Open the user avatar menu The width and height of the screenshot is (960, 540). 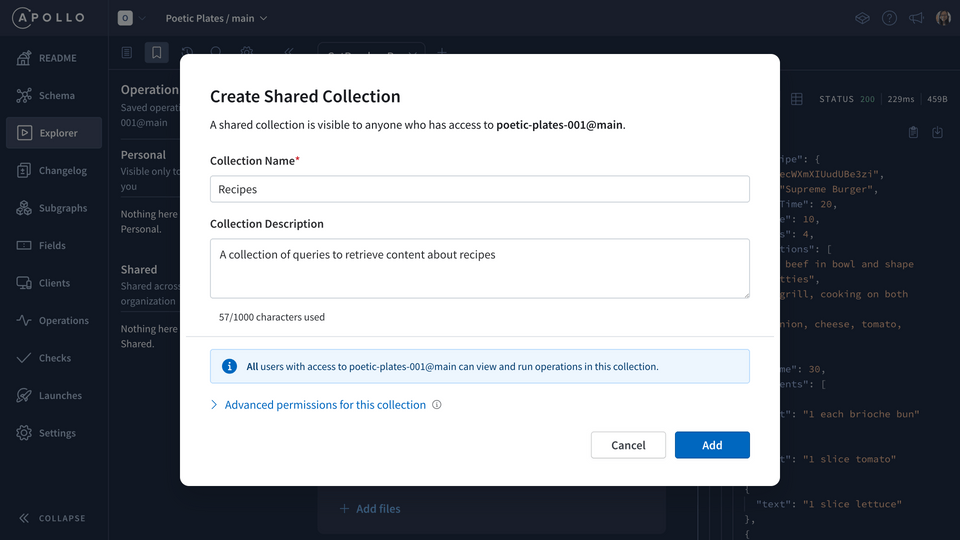[x=943, y=18]
